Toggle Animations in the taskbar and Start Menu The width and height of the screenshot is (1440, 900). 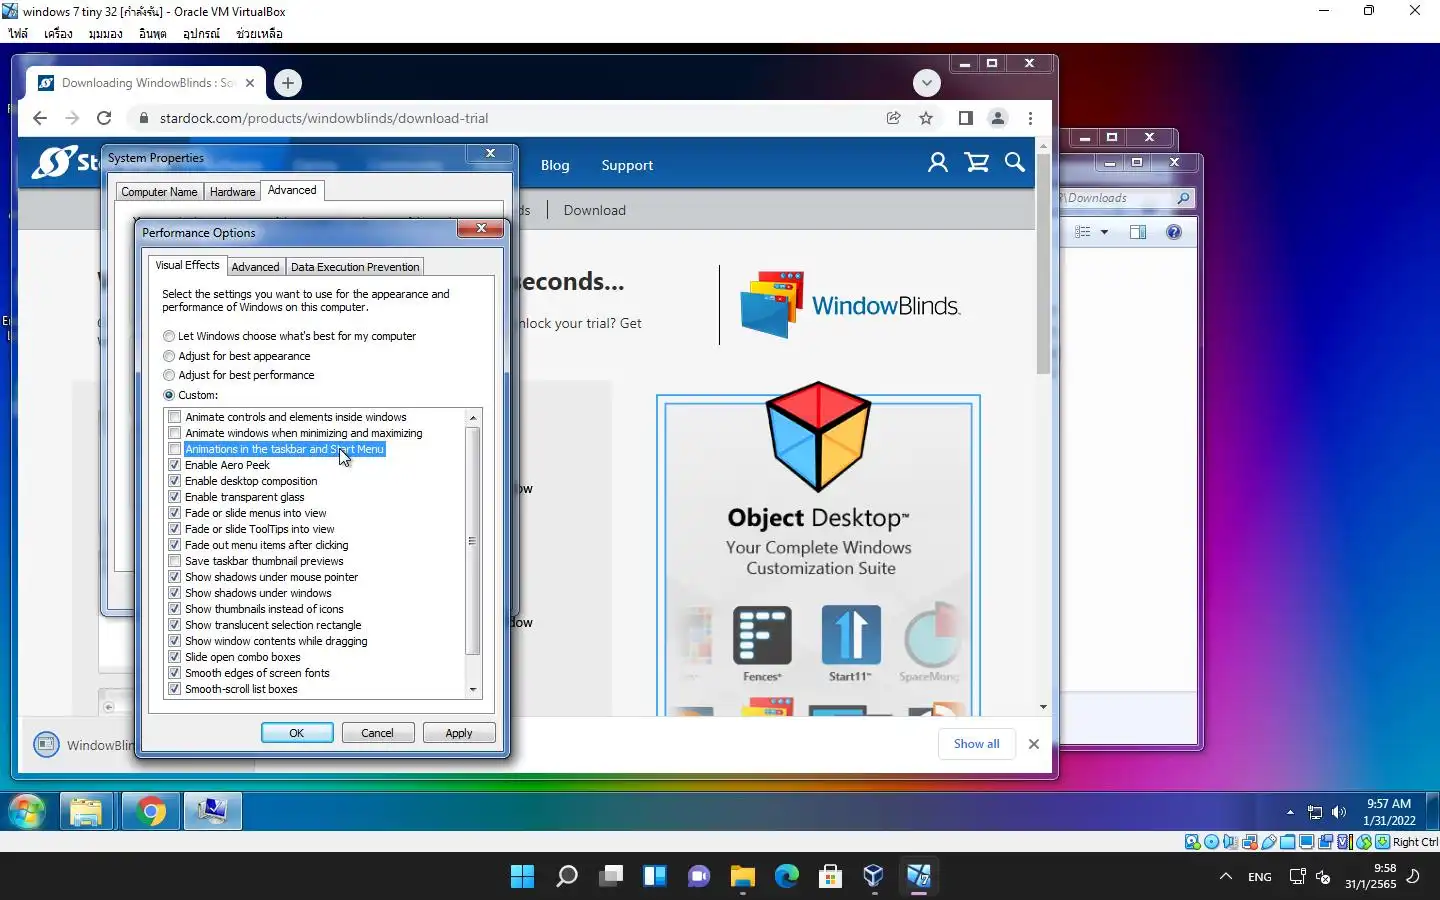point(175,449)
